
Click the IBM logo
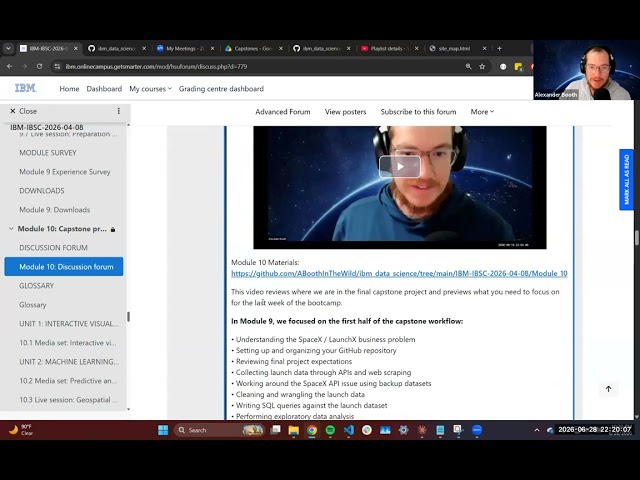[25, 88]
